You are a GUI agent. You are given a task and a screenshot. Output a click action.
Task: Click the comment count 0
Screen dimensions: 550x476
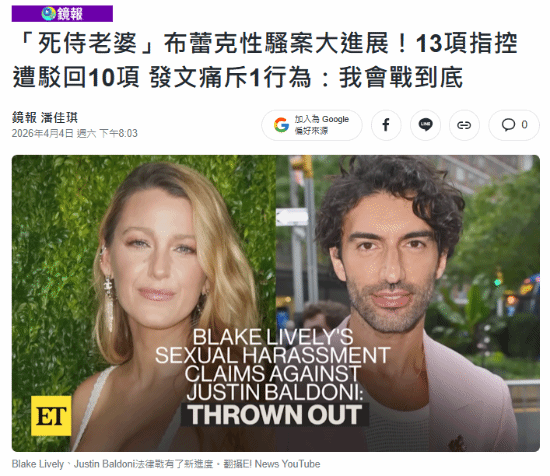coord(524,125)
